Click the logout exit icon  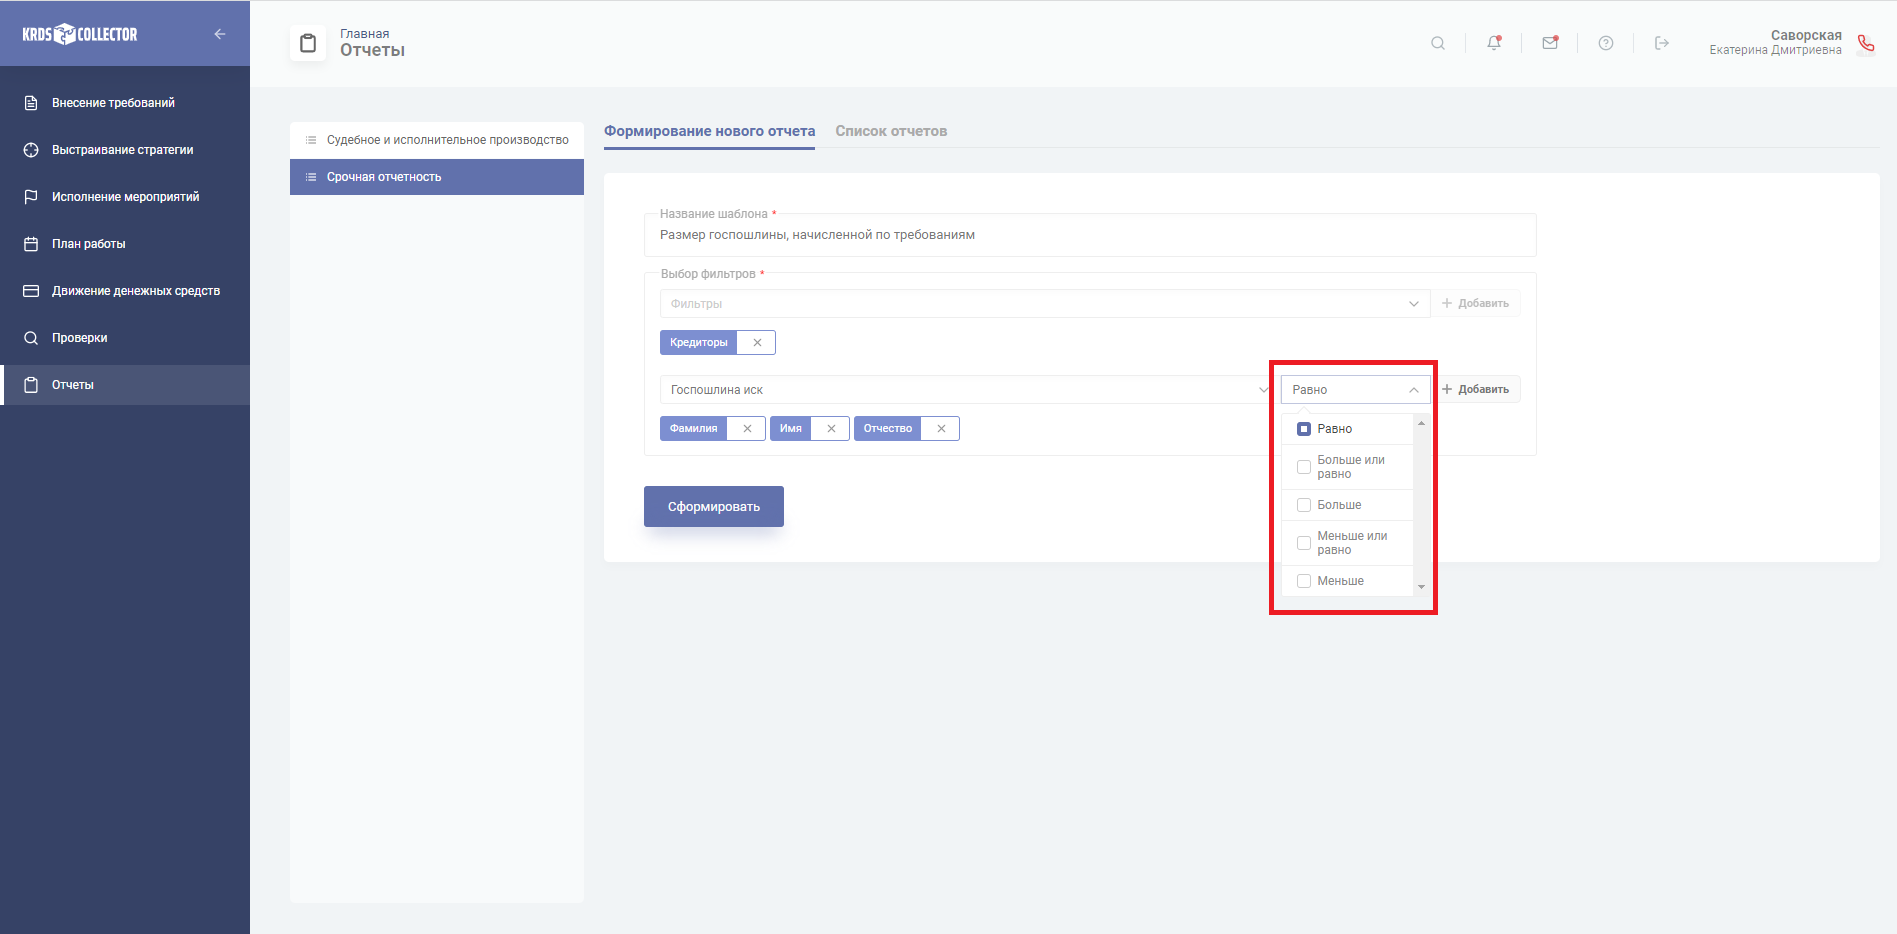coord(1662,43)
